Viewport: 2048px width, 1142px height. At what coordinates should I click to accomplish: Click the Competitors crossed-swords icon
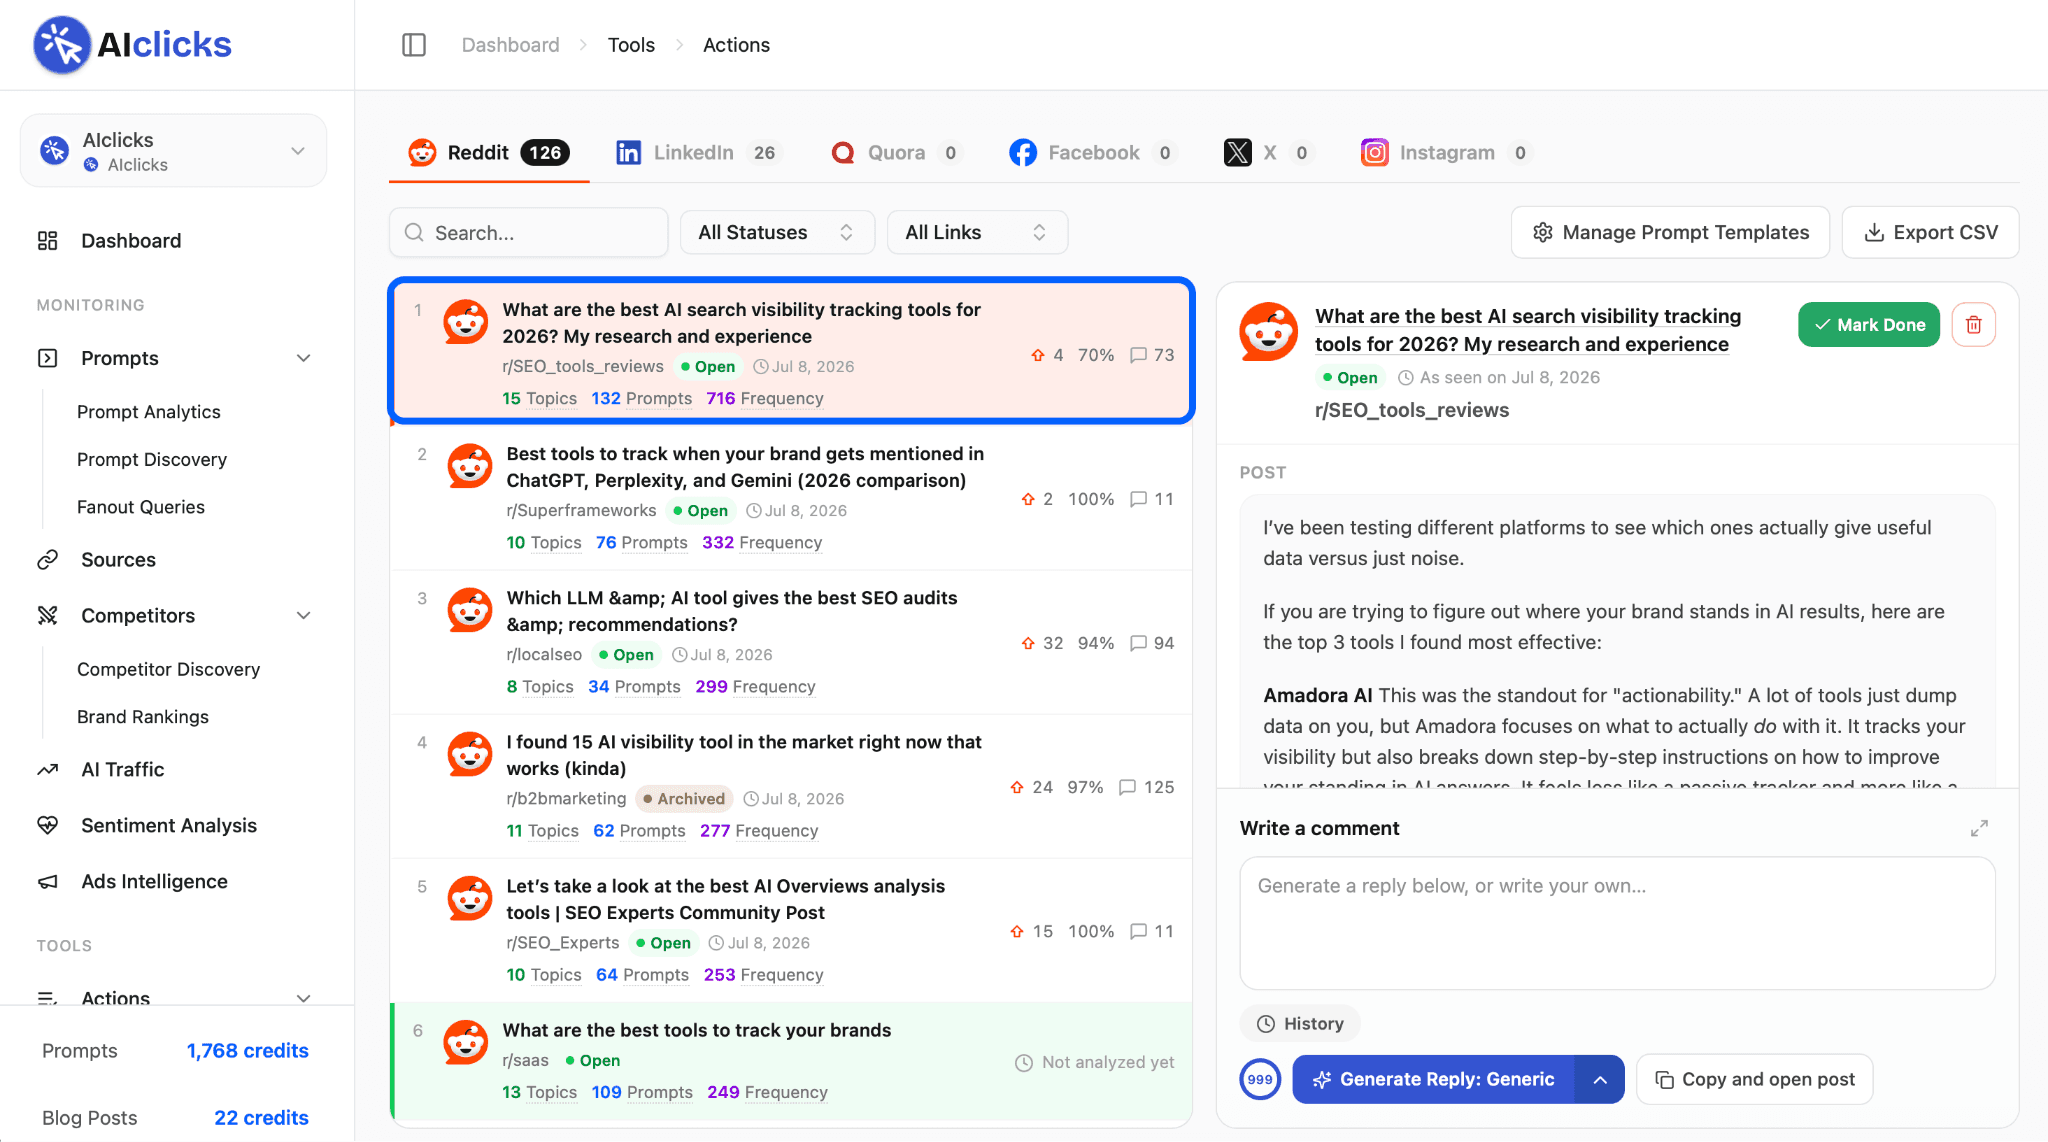(47, 616)
